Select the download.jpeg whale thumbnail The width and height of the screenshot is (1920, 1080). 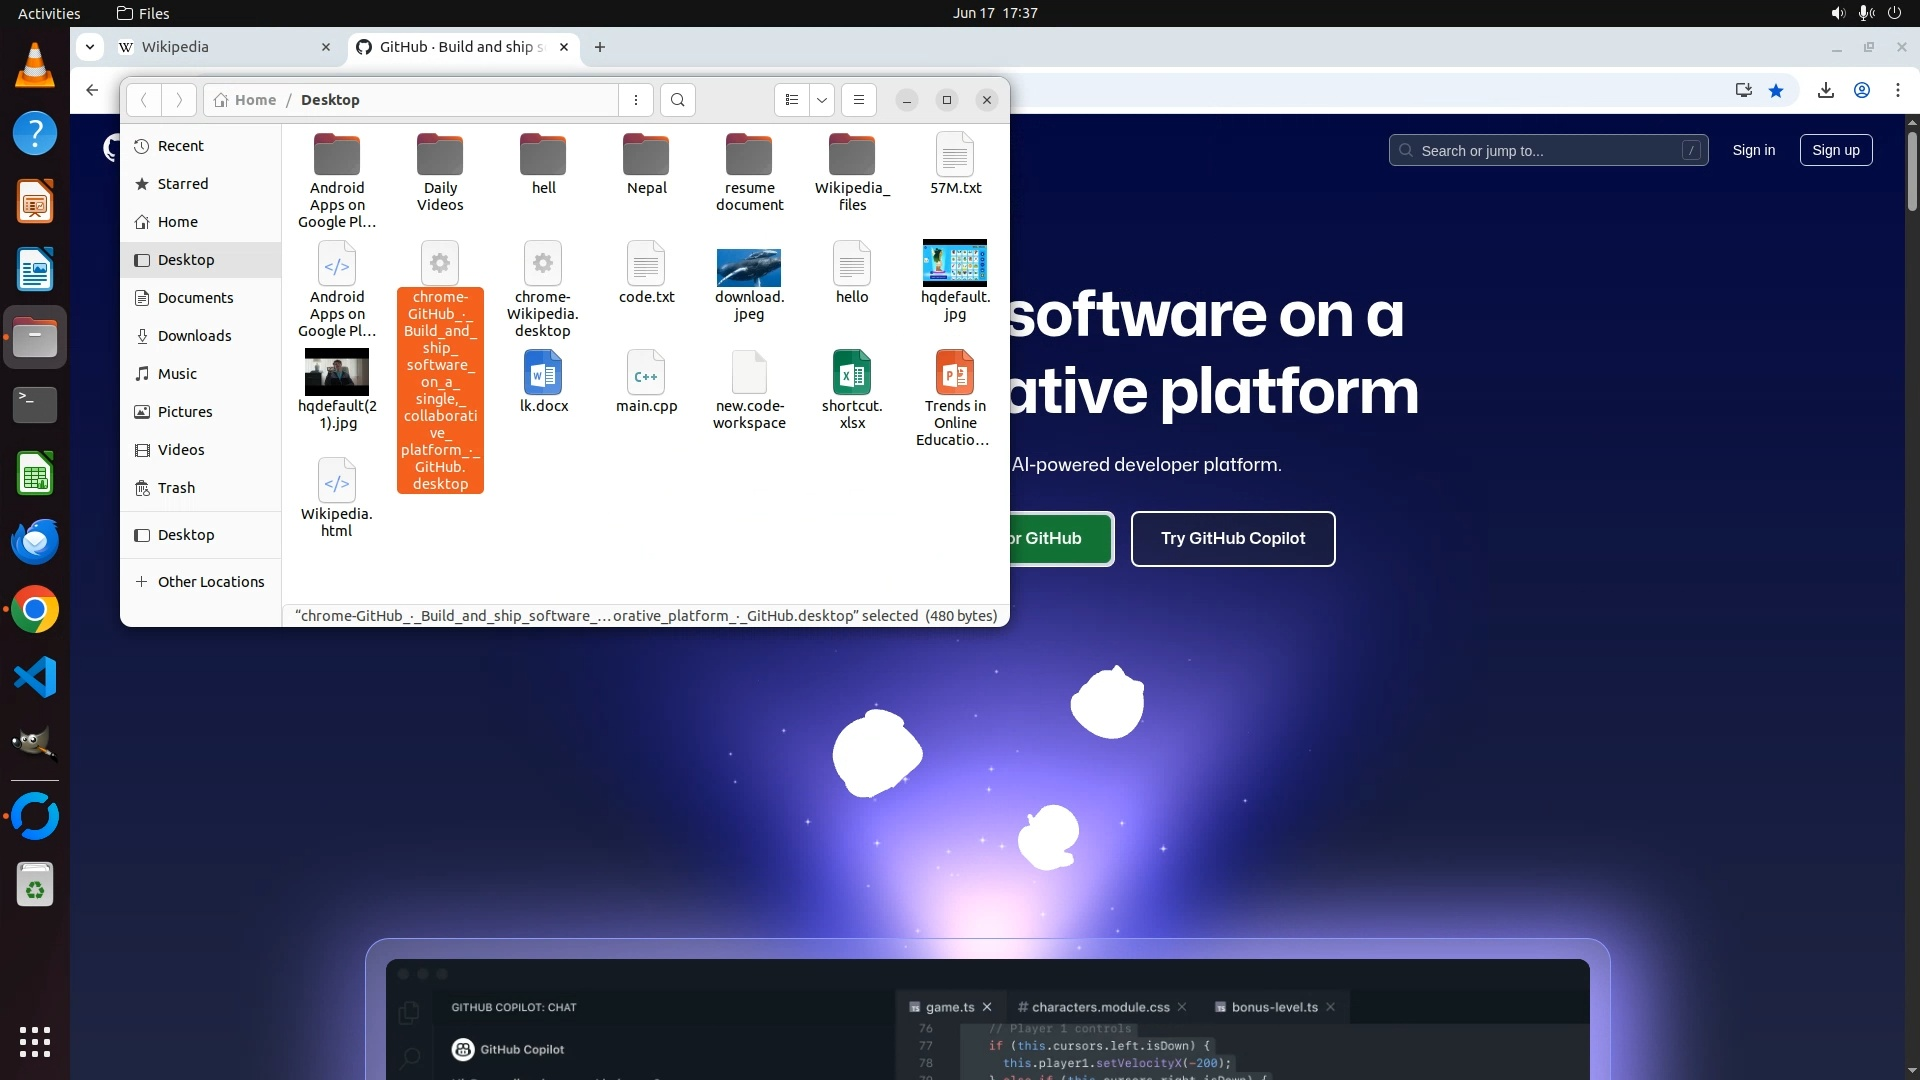click(x=749, y=267)
